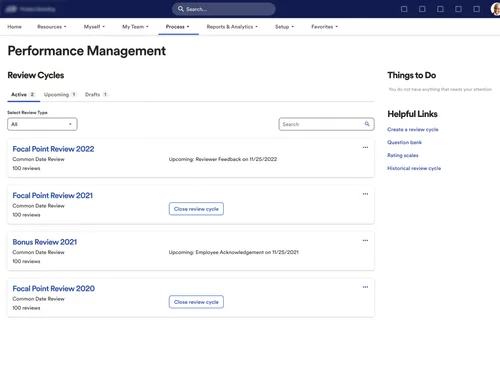This screenshot has width=500, height=382.
Task: Click the Things to Do heading
Action: [412, 75]
